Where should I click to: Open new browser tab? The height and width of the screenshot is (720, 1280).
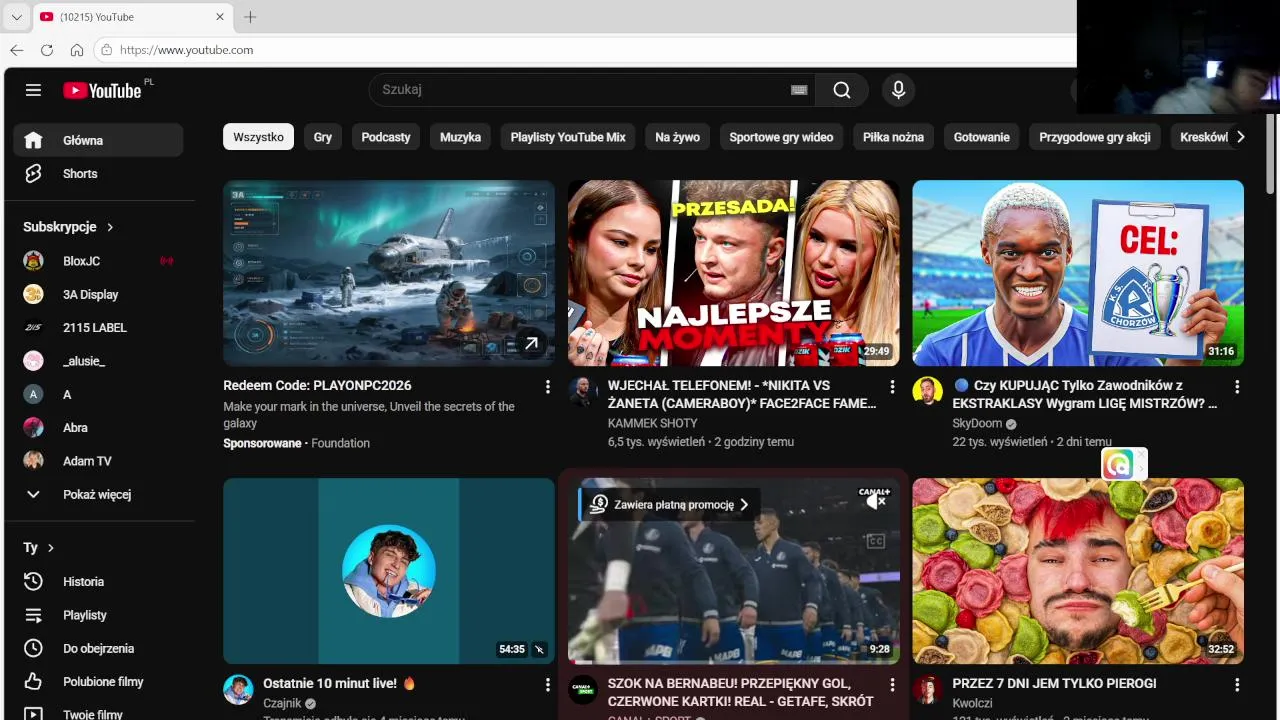coord(250,17)
